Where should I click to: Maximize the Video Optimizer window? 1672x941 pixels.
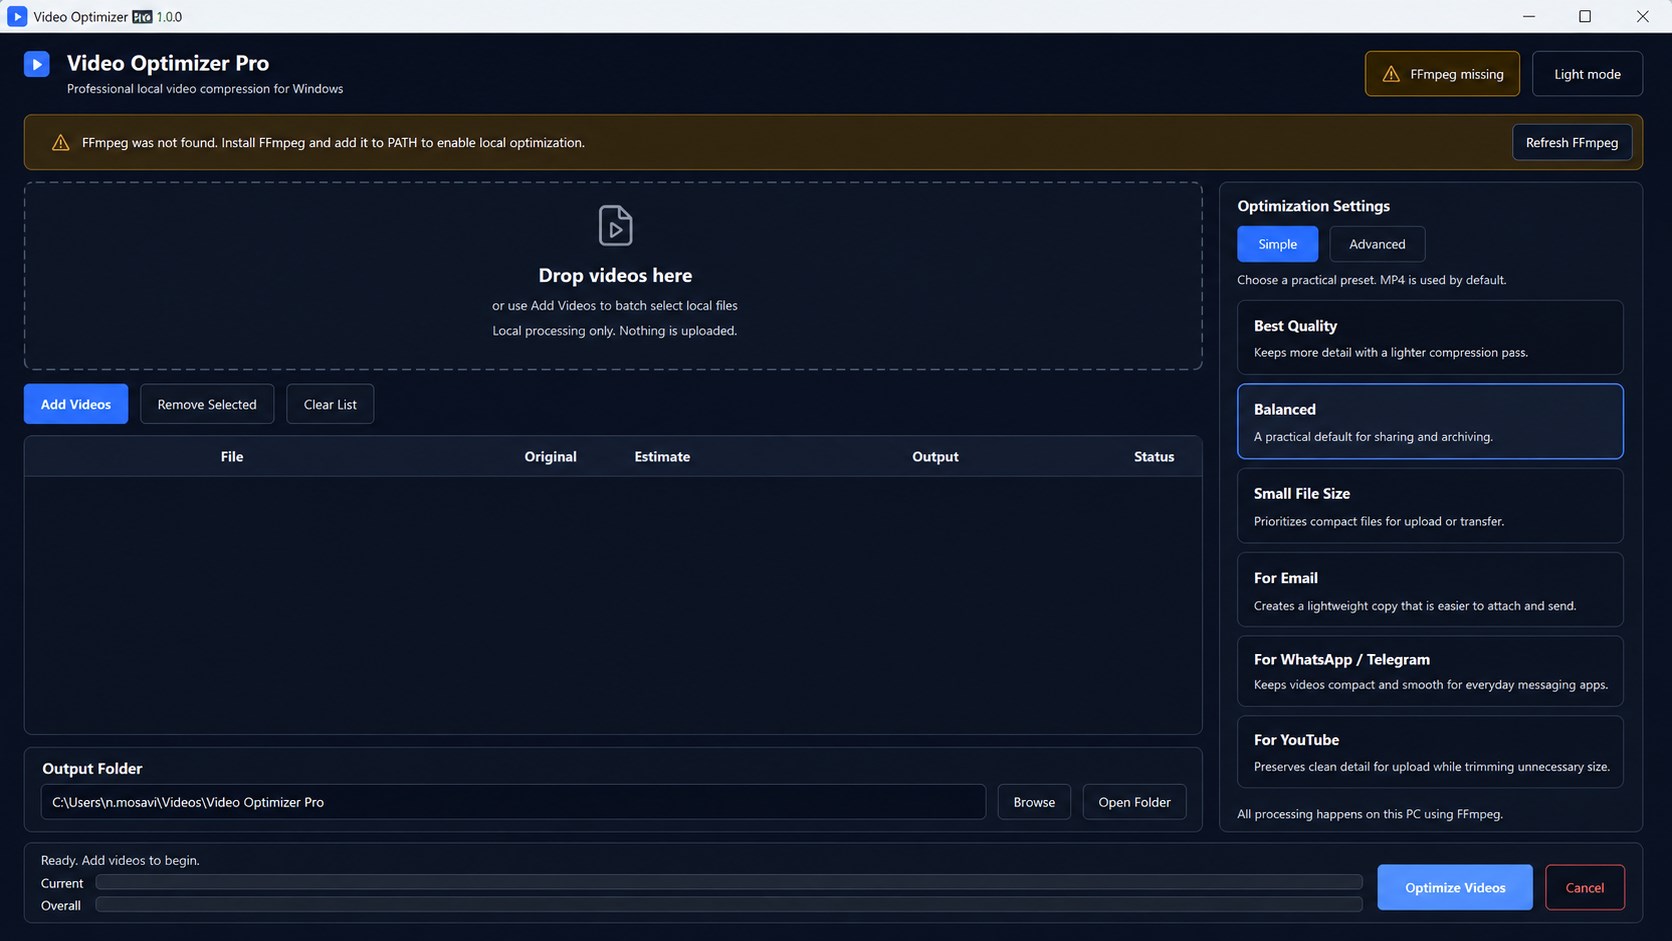tap(1585, 16)
